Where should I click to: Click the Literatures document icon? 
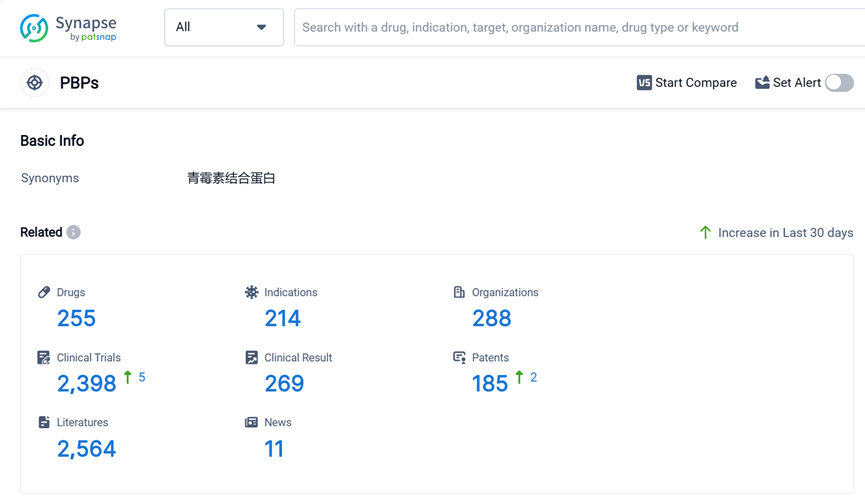click(44, 422)
